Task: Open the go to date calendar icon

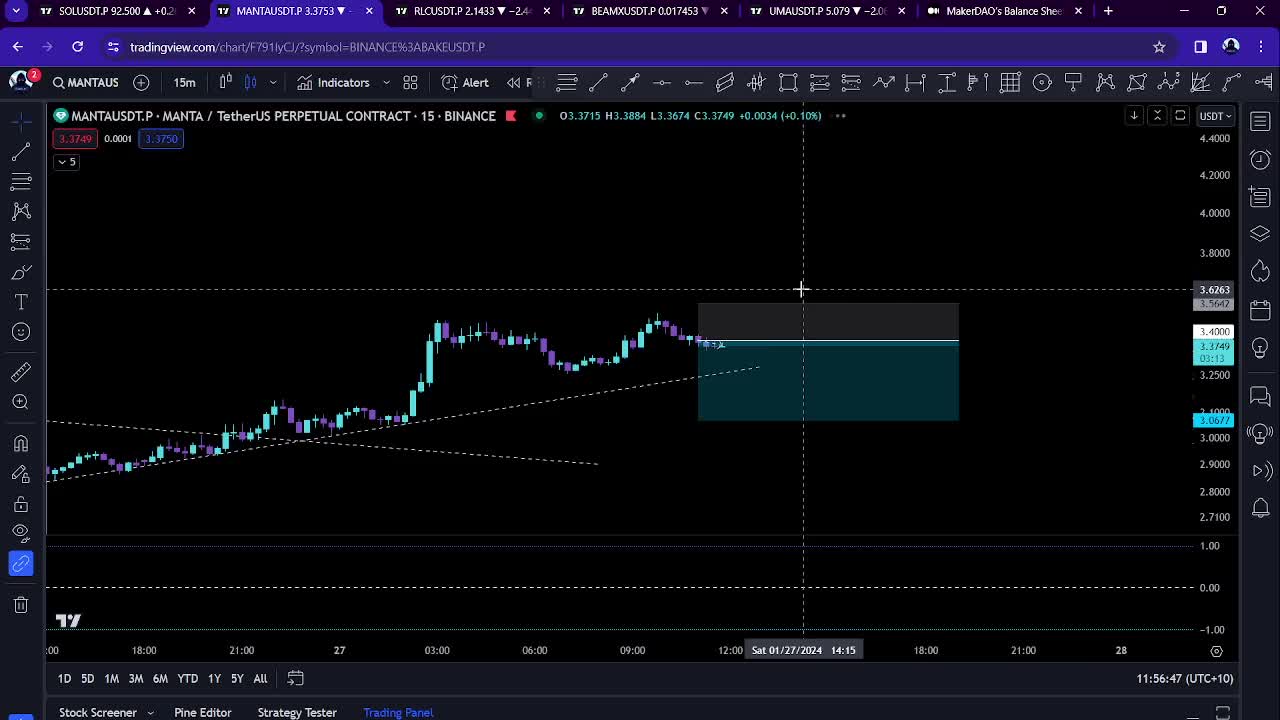Action: click(295, 678)
